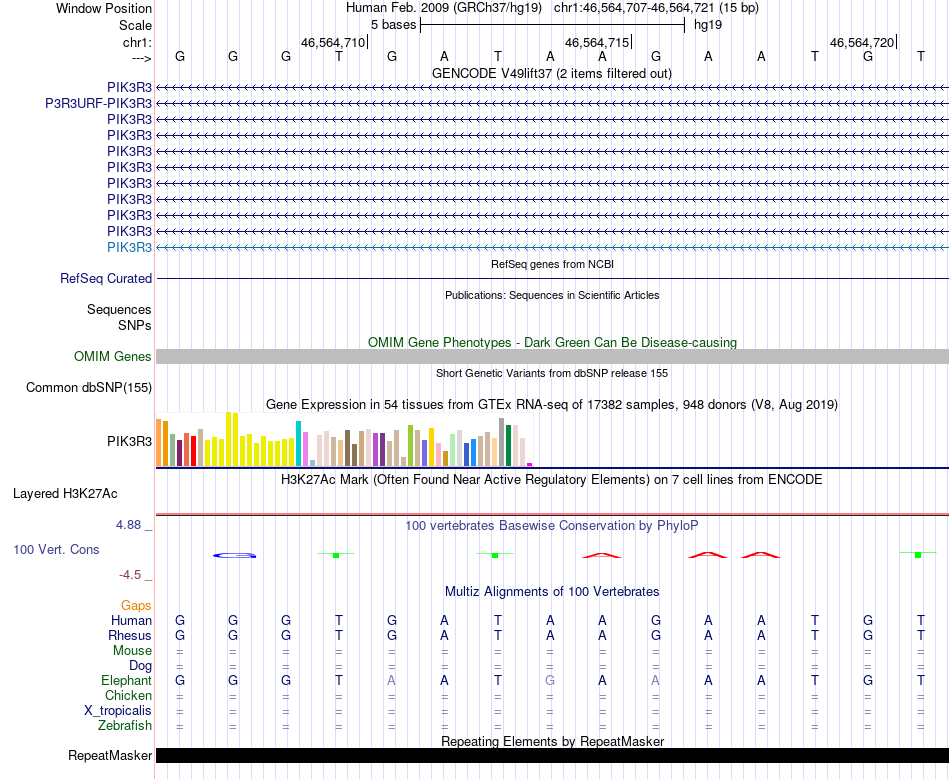The width and height of the screenshot is (950, 779).
Task: Open the 100 Vert. Cons label
Action: pos(56,549)
